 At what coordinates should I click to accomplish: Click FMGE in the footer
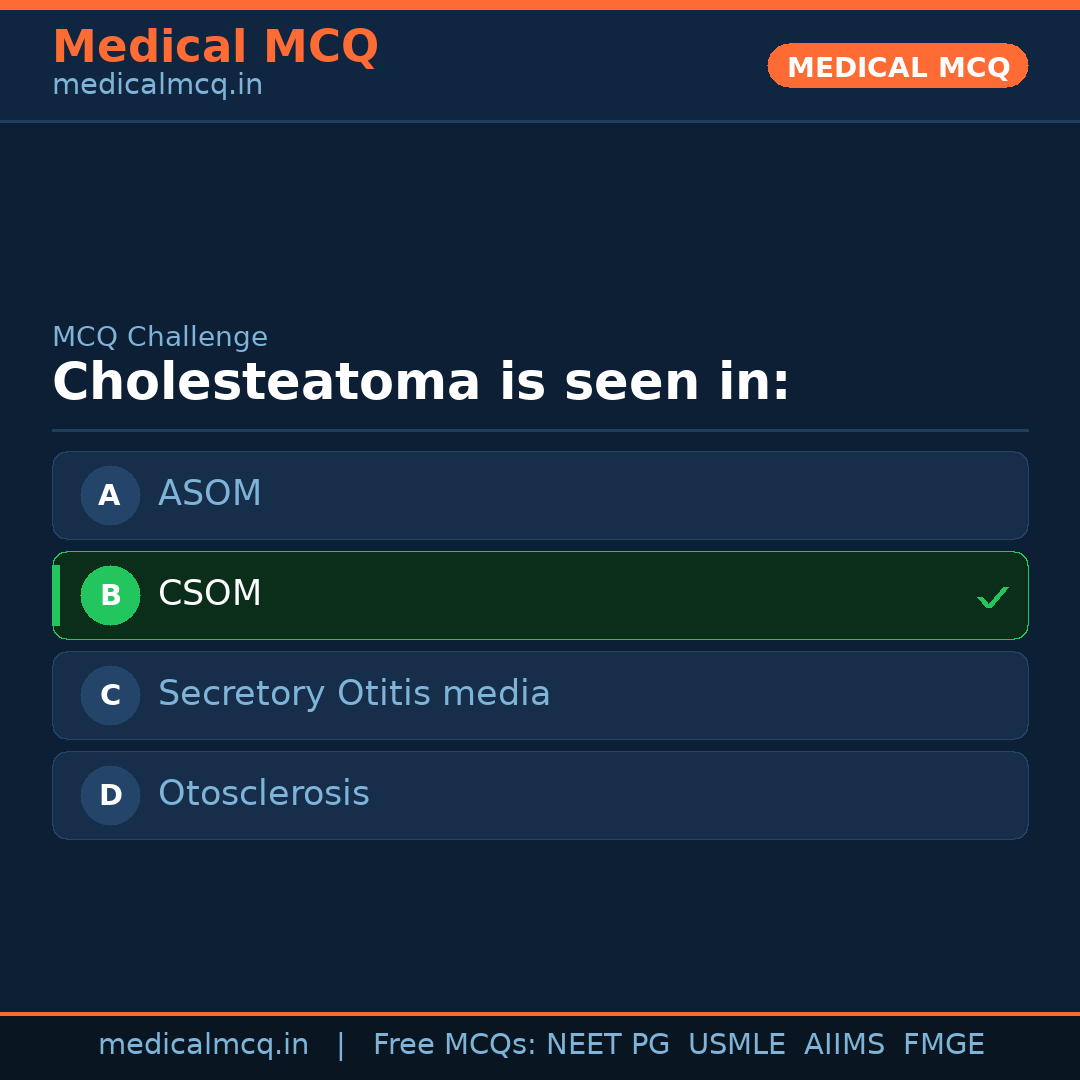tap(943, 1045)
